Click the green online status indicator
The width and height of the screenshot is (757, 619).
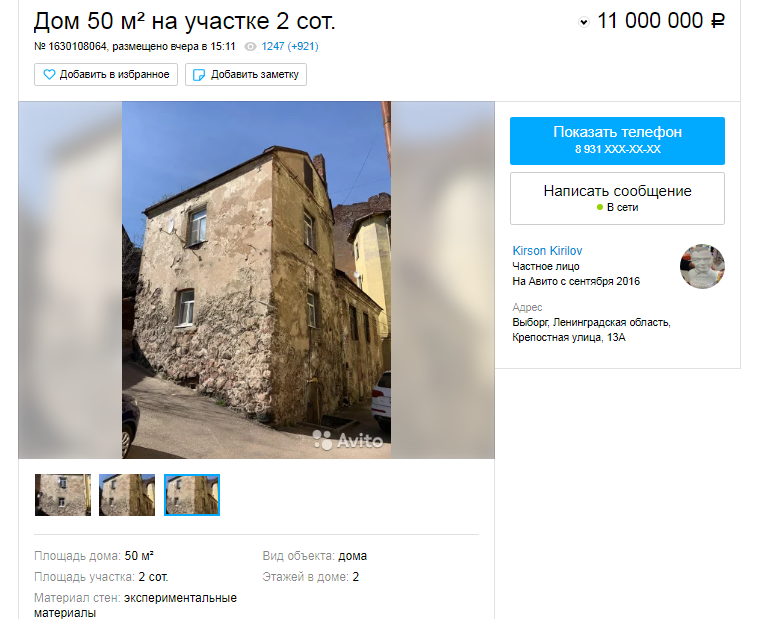pos(600,207)
